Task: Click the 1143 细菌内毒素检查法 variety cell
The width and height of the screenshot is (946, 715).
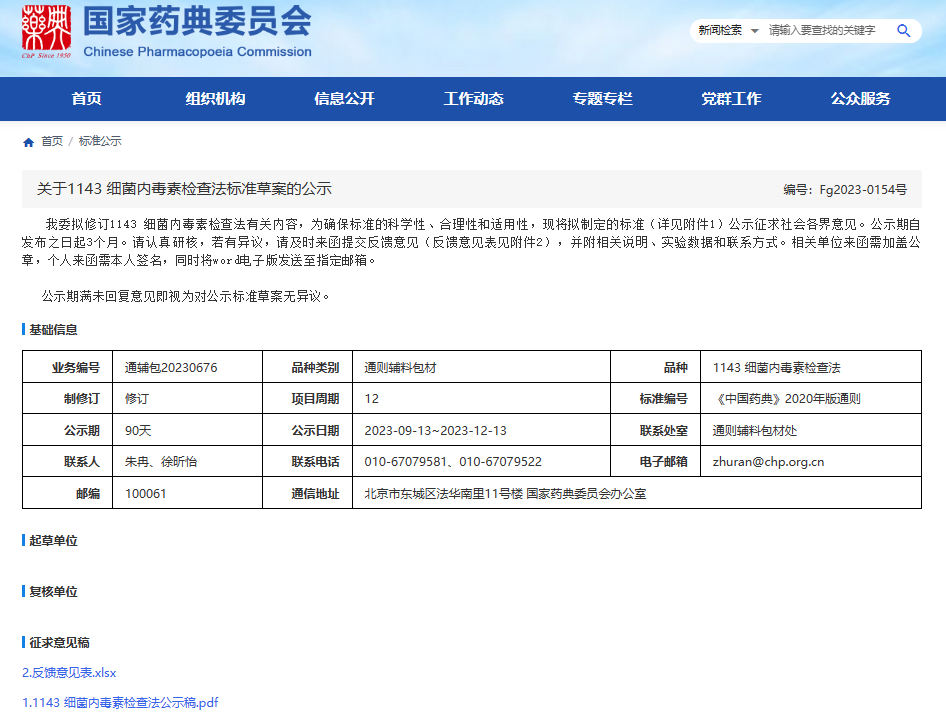Action: (x=811, y=367)
